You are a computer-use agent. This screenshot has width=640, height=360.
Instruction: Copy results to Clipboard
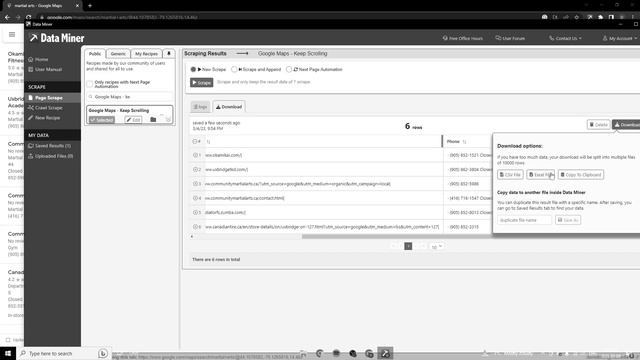581,175
